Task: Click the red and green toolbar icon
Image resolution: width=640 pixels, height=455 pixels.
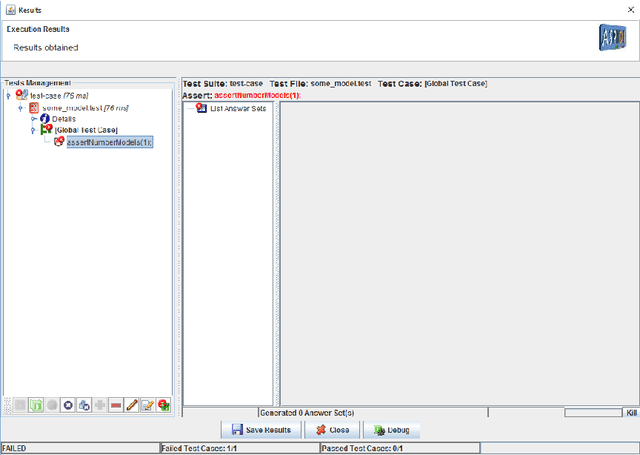Action: [164, 405]
